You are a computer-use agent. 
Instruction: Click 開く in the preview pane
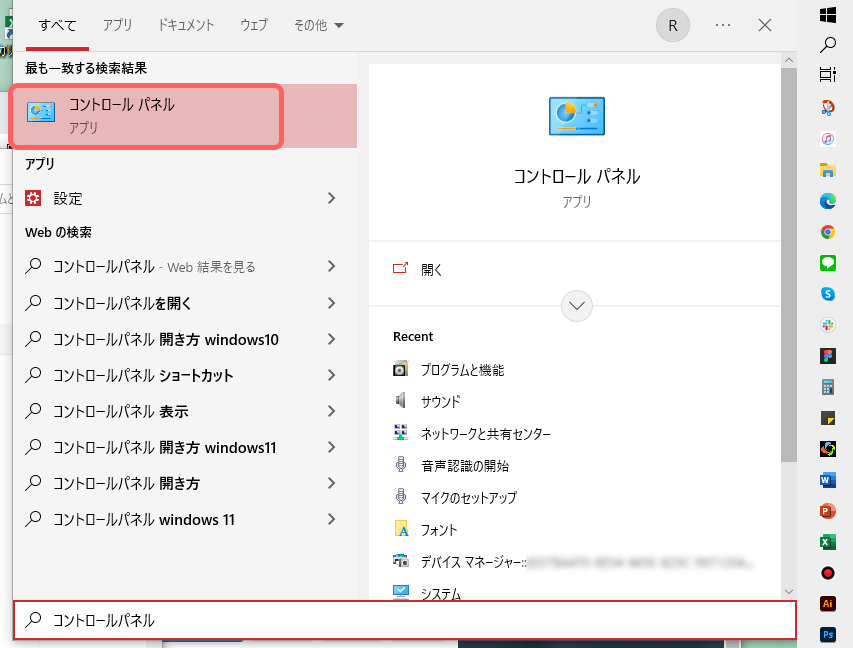point(432,269)
